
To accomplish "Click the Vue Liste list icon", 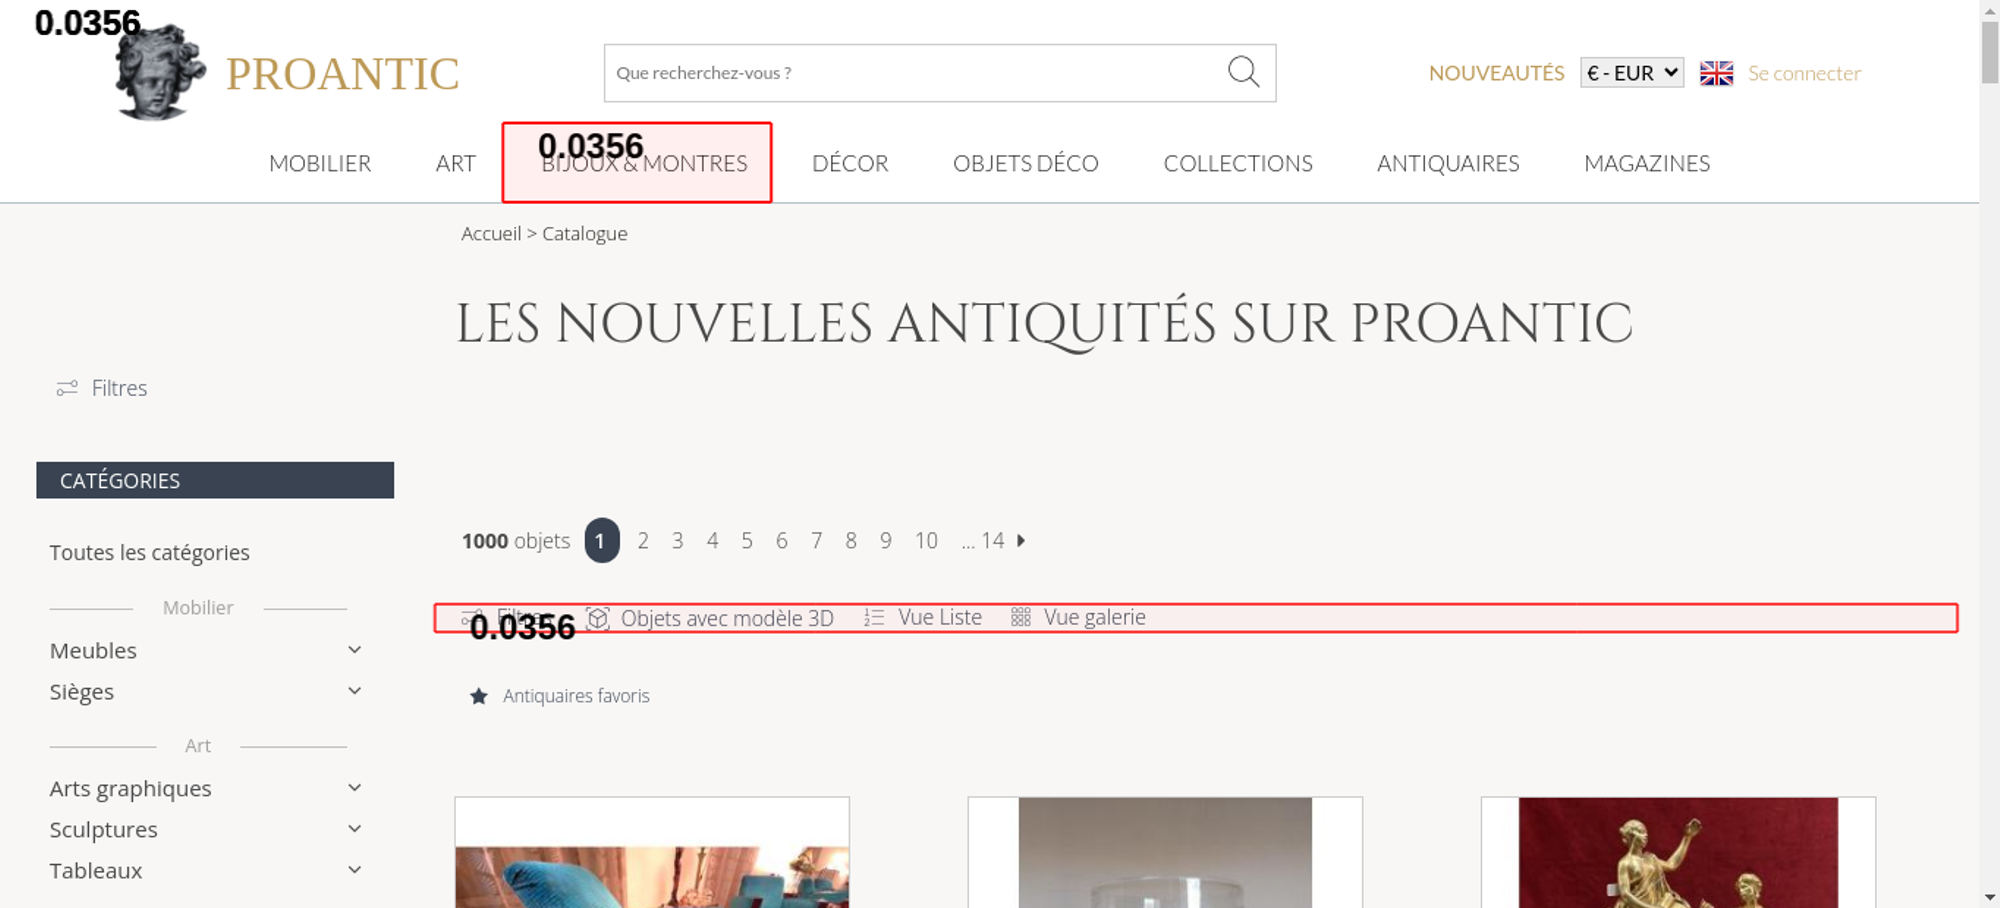I will coord(874,618).
